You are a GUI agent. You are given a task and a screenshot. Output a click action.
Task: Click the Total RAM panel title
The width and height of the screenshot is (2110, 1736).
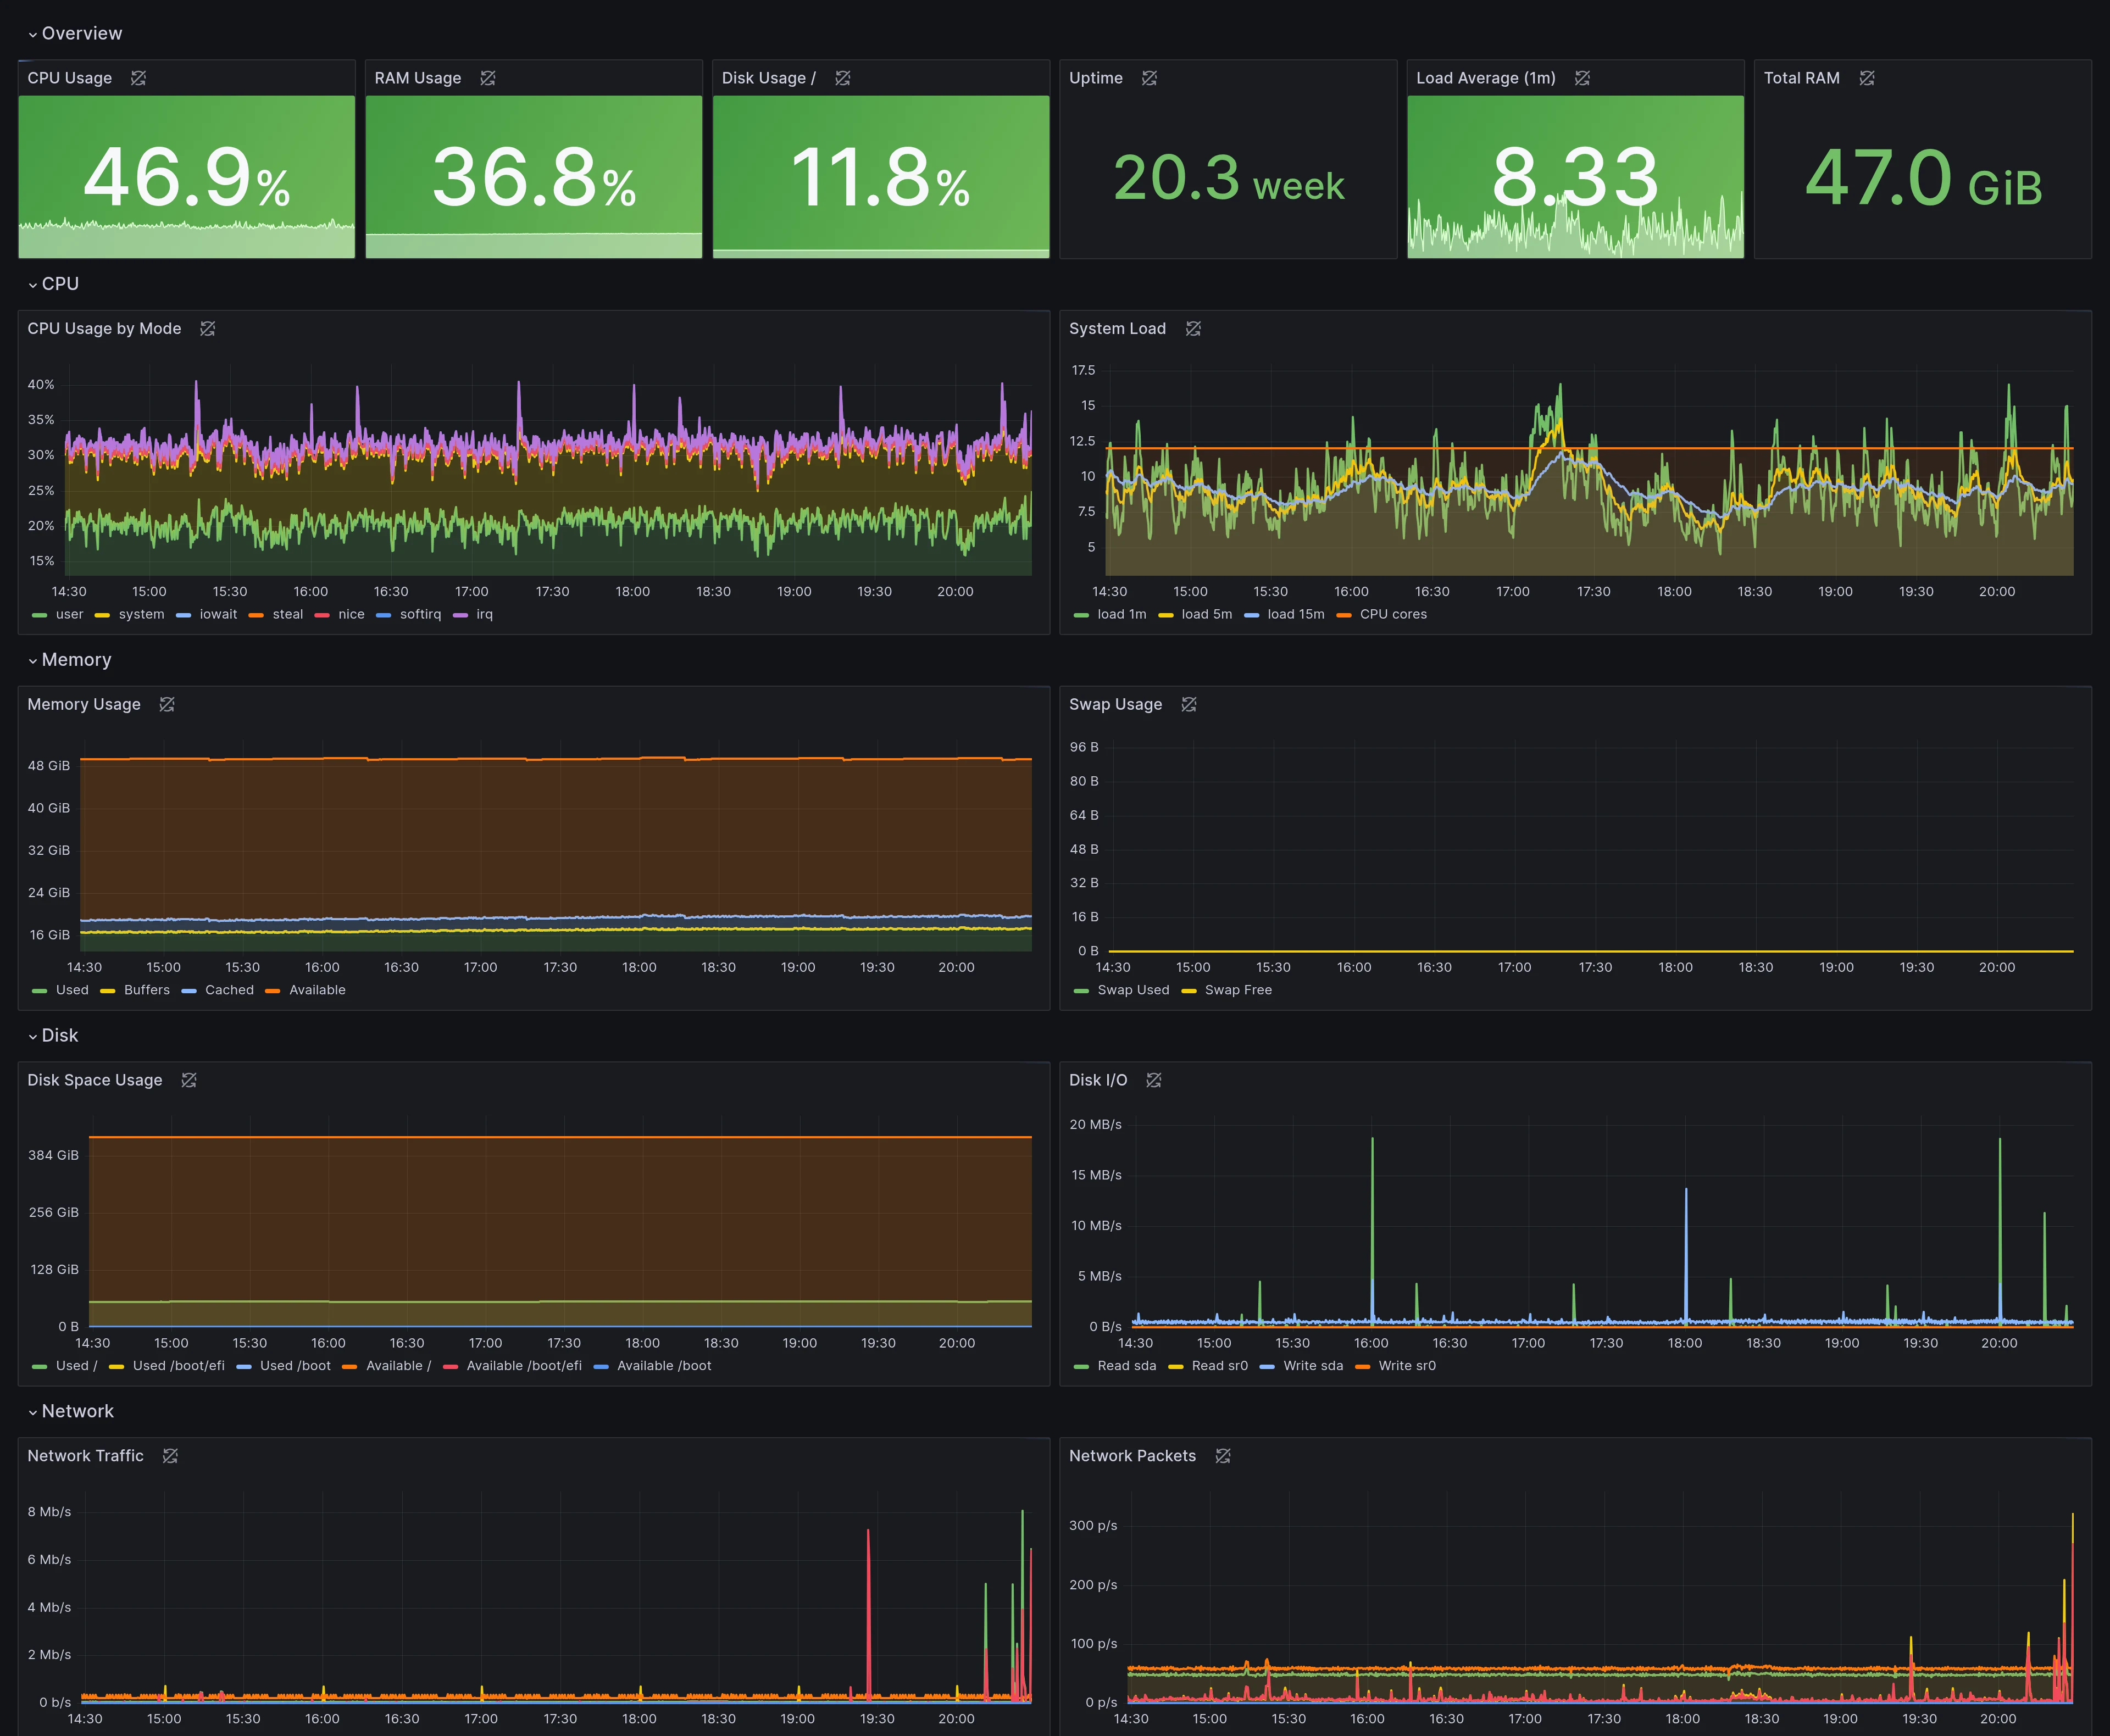click(1801, 78)
